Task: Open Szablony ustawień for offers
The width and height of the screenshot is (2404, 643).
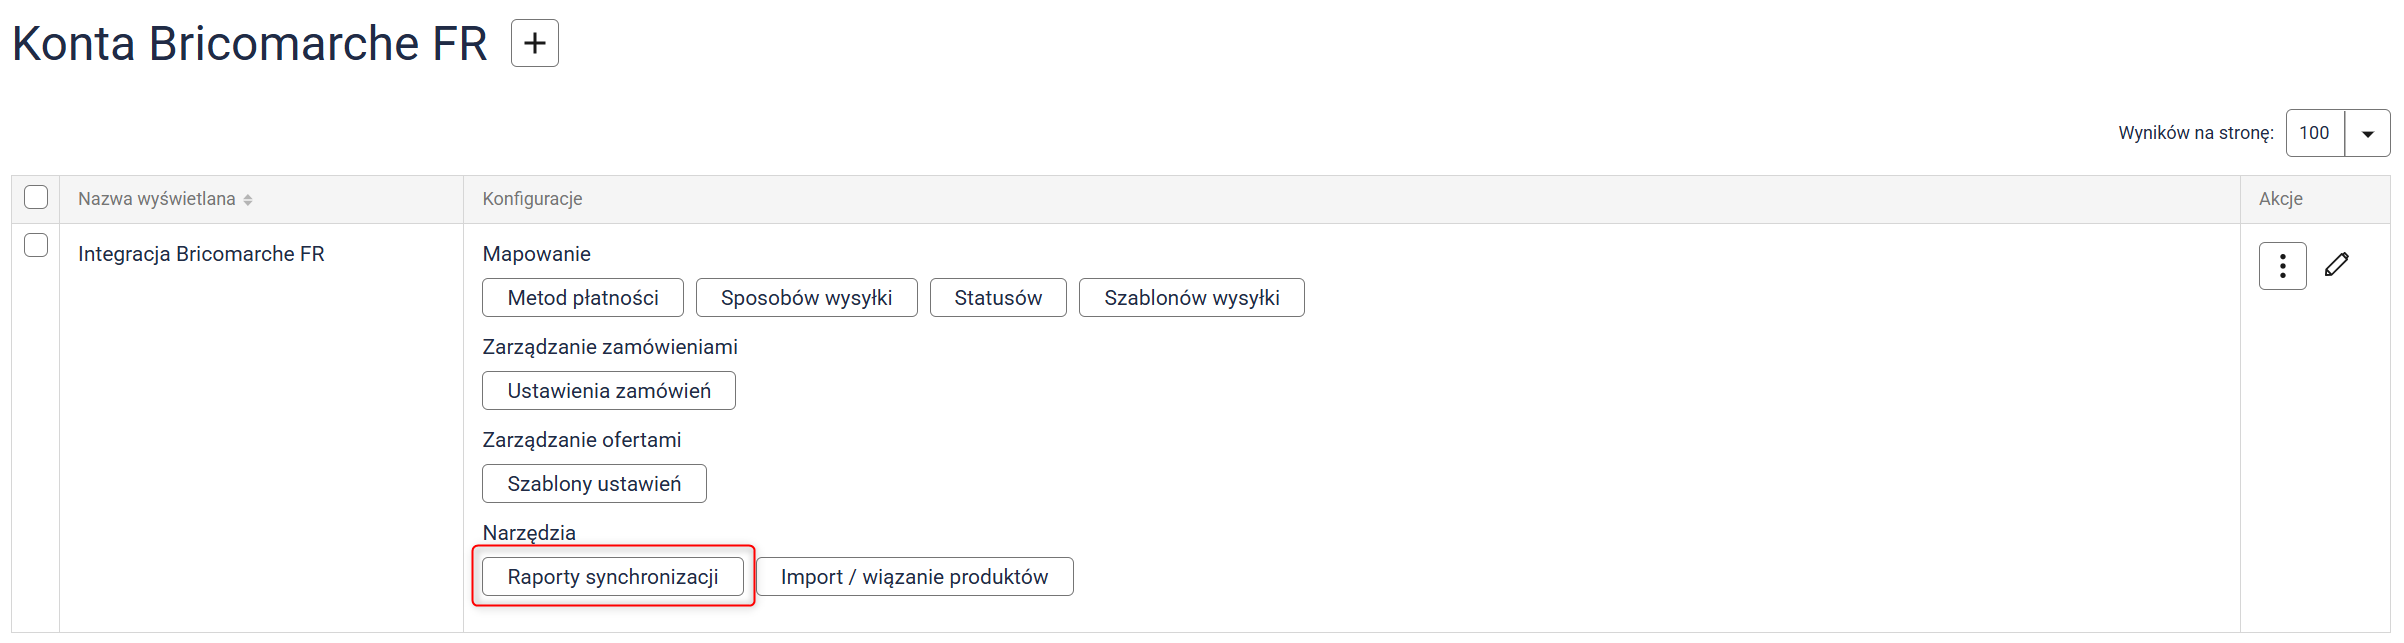Action: click(594, 484)
